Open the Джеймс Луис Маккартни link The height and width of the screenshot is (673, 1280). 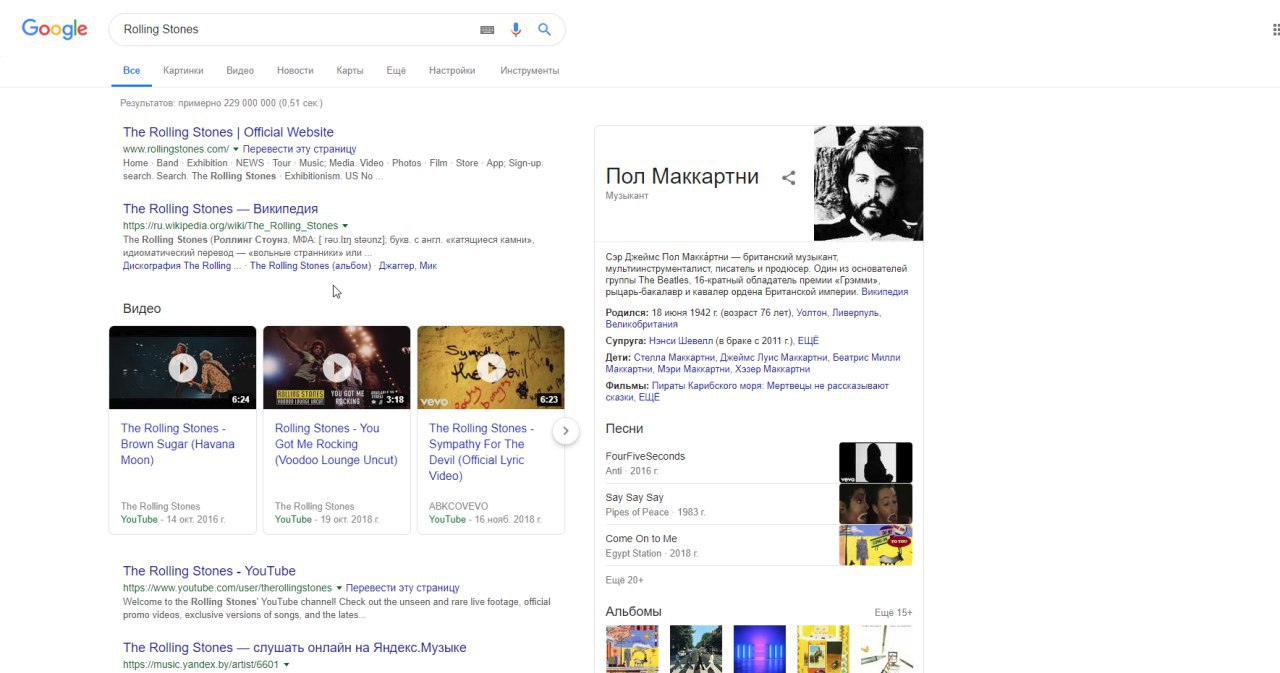point(774,357)
